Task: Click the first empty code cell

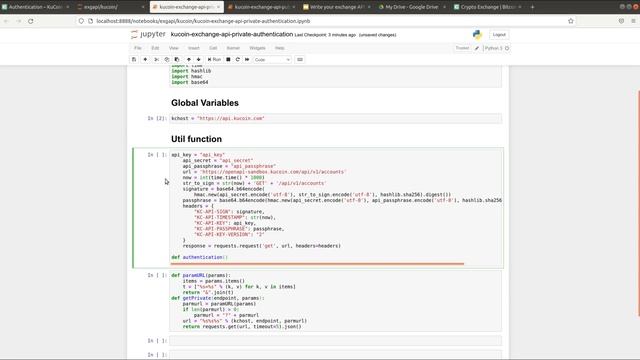Action: click(x=336, y=340)
